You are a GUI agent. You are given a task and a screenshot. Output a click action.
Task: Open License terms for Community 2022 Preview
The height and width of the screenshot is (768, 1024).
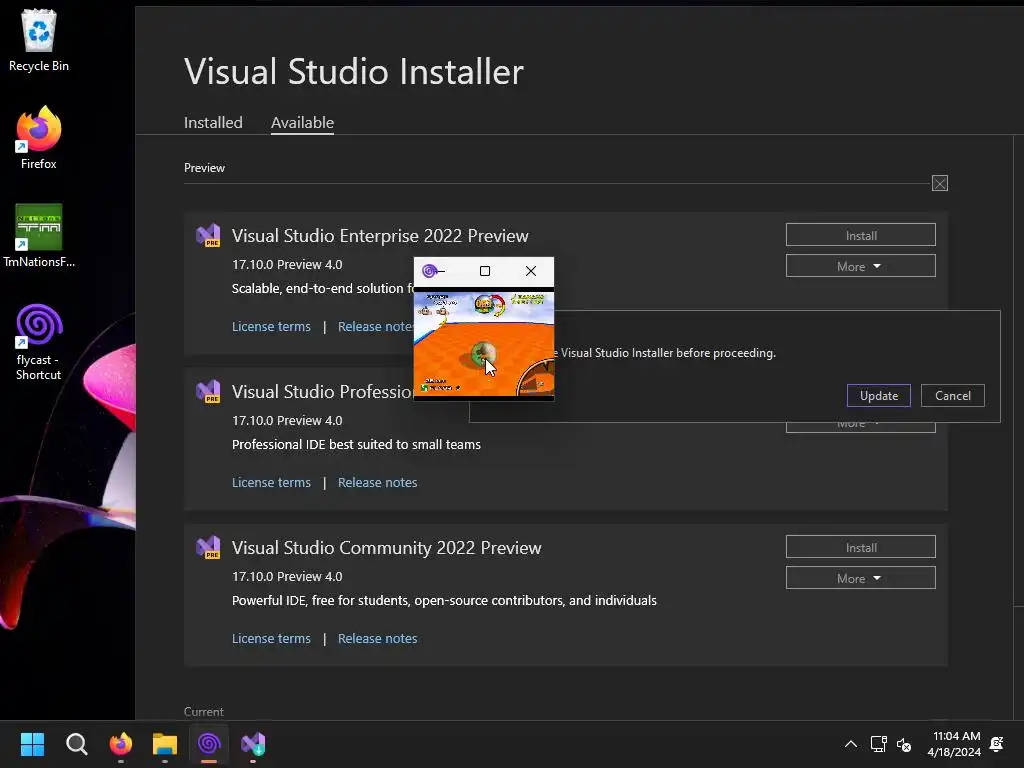tap(271, 639)
